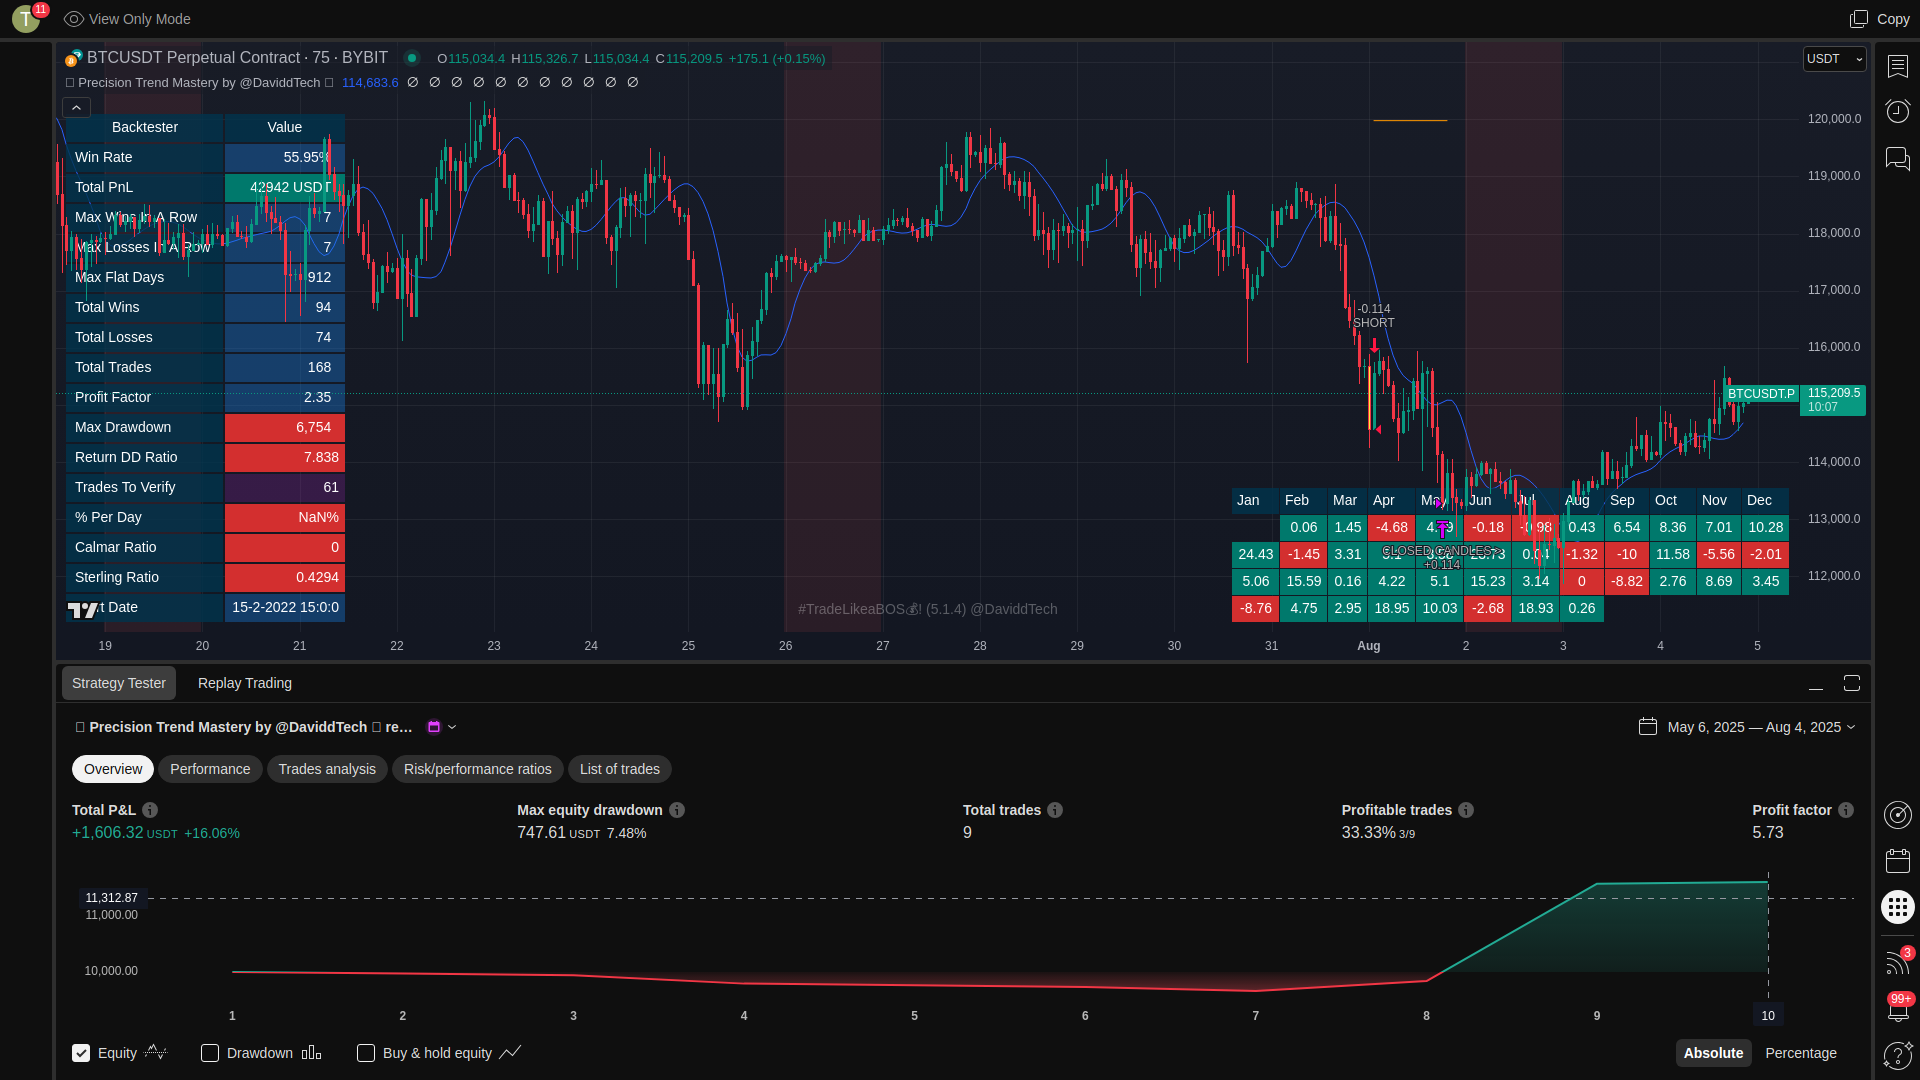This screenshot has height=1080, width=1920.
Task: Click the BTCUSDT Perpetual Contract symbol title
Action: coord(237,58)
